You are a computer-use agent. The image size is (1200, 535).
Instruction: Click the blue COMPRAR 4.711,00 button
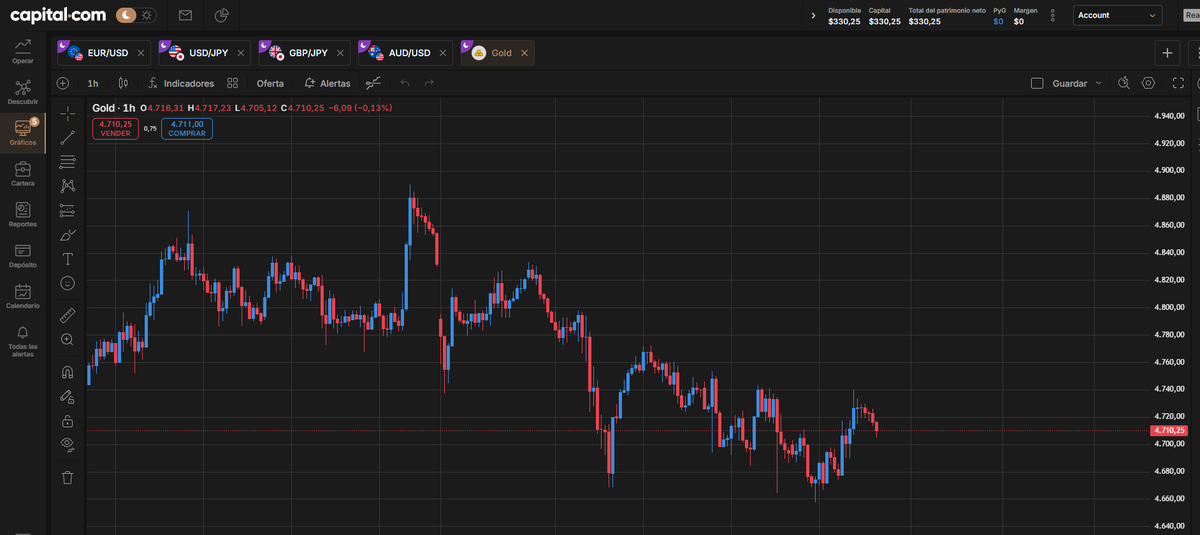pyautogui.click(x=187, y=128)
